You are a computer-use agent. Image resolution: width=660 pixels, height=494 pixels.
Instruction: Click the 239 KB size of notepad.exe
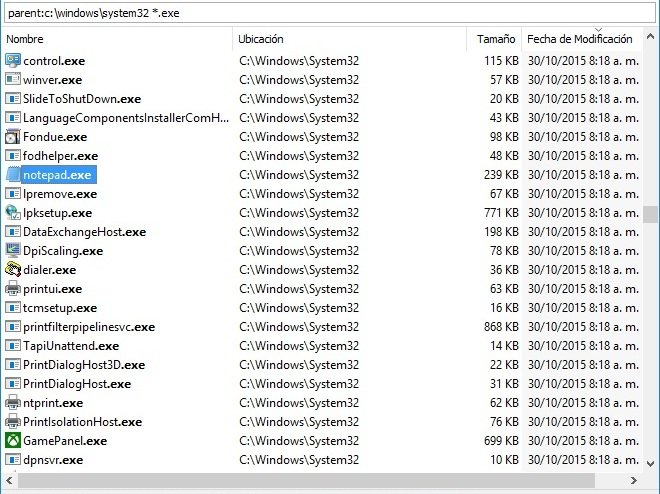(501, 175)
